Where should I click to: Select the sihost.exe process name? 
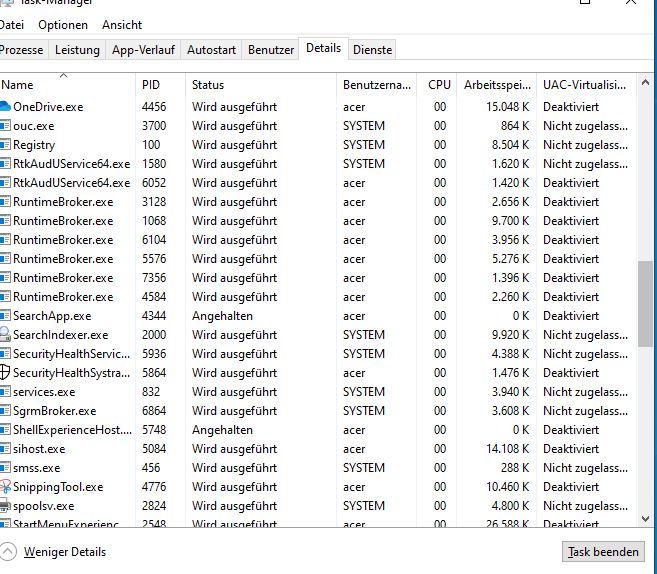39,449
